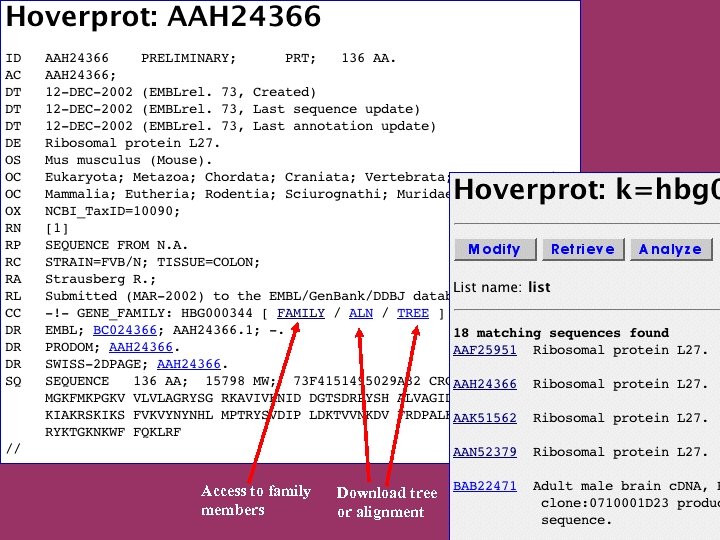The height and width of the screenshot is (540, 720).
Task: Open the ALN alignment link
Action: [x=361, y=313]
